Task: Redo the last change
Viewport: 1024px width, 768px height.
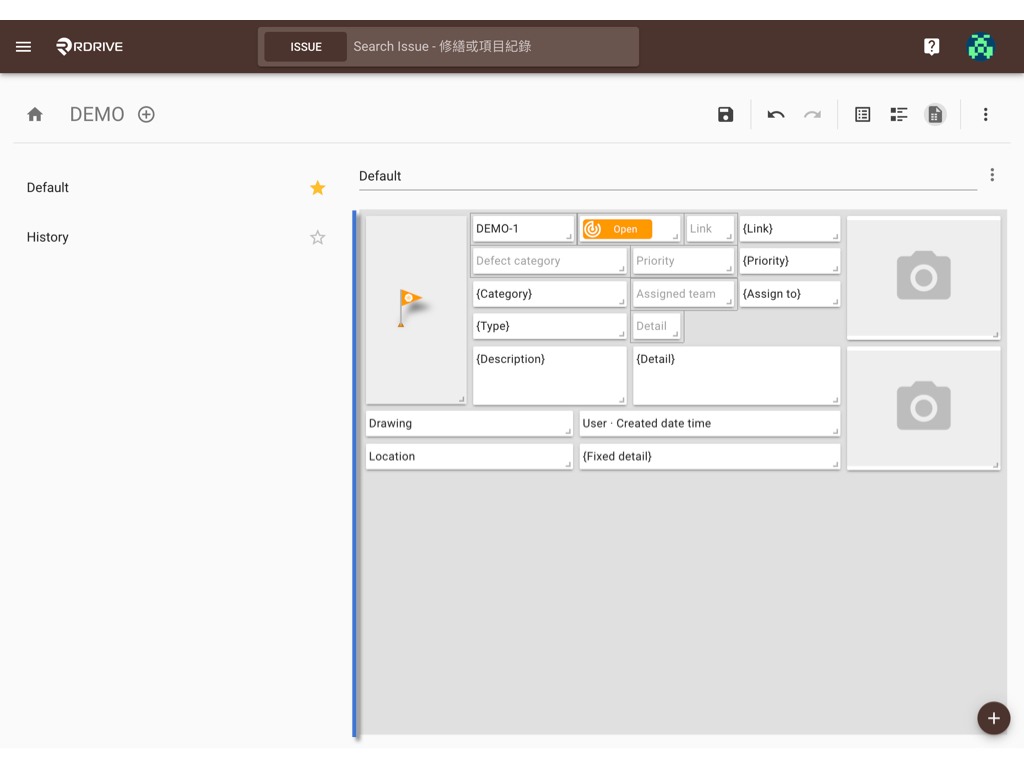Action: pyautogui.click(x=812, y=114)
